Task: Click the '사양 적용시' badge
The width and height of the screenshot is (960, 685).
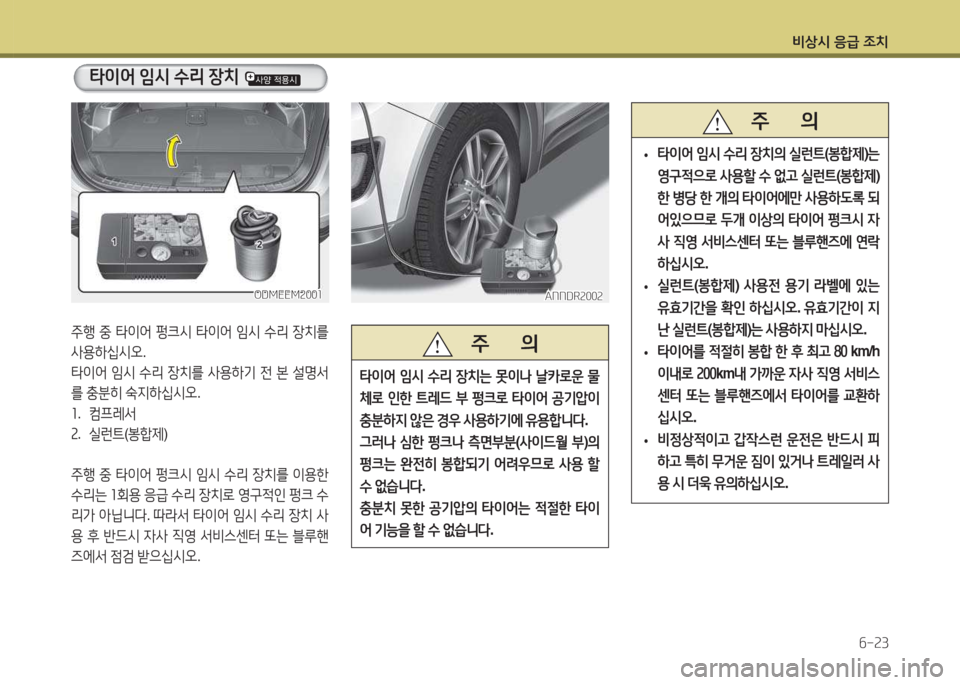Action: (272, 79)
